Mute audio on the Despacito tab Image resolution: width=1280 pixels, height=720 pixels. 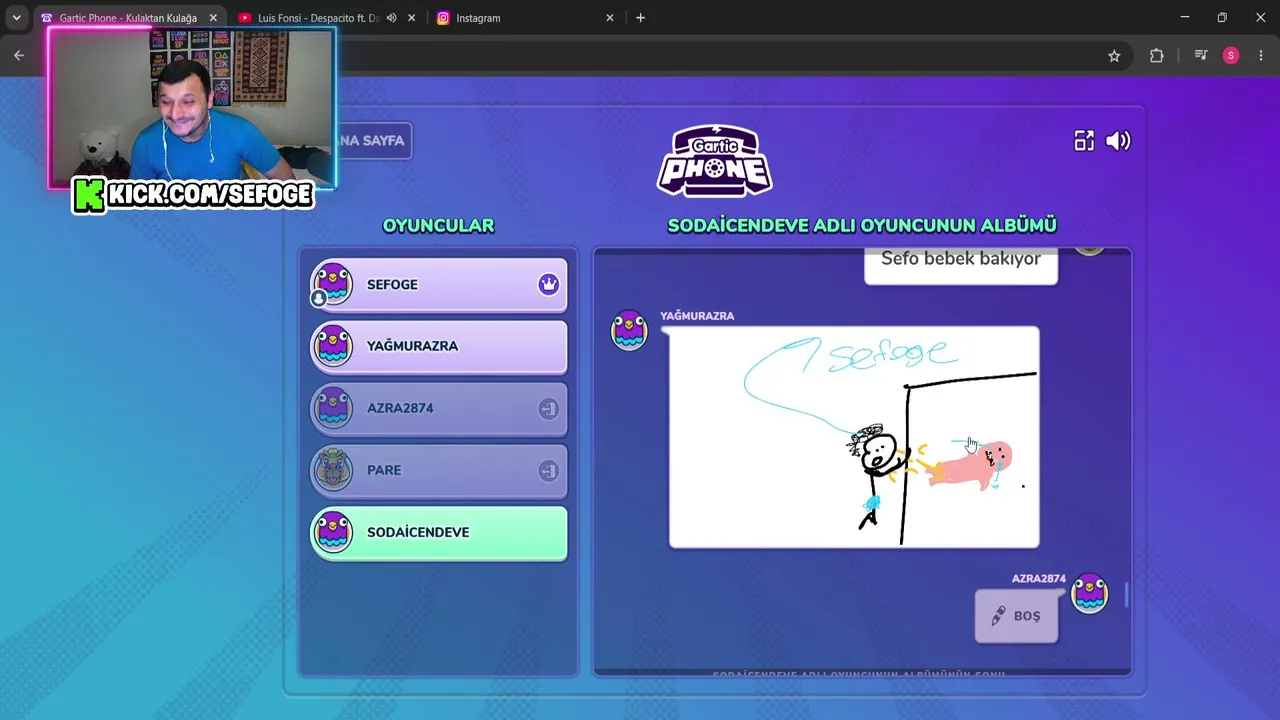click(x=392, y=18)
